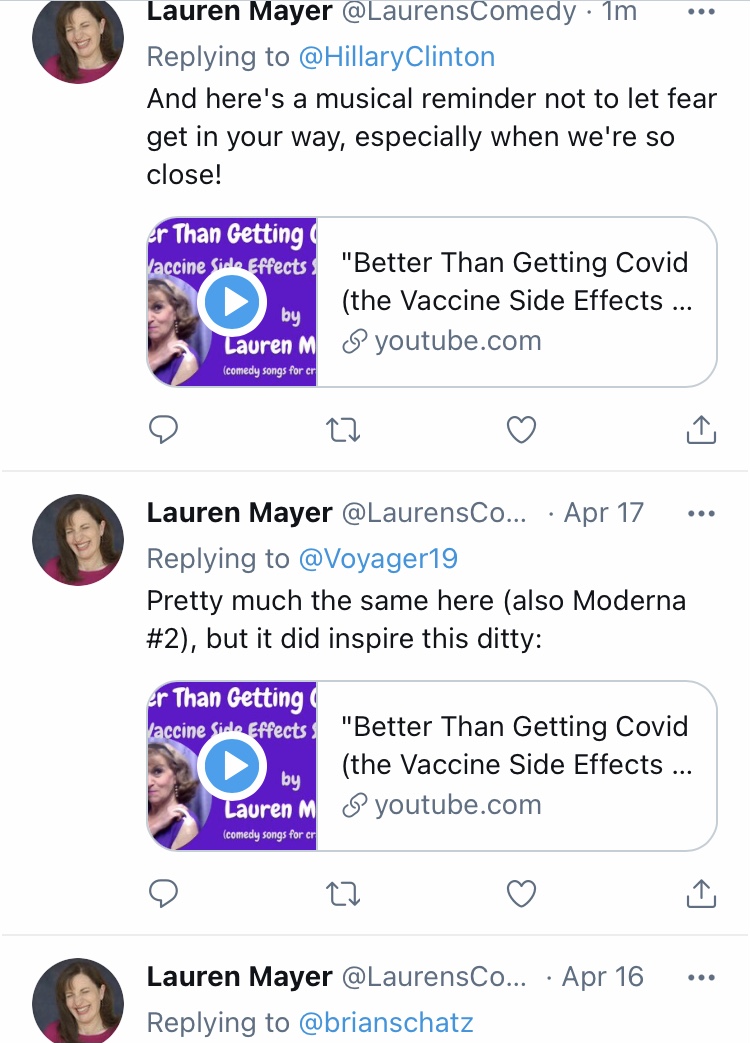
Task: Share the Apr 17 tweet
Action: tap(701, 893)
